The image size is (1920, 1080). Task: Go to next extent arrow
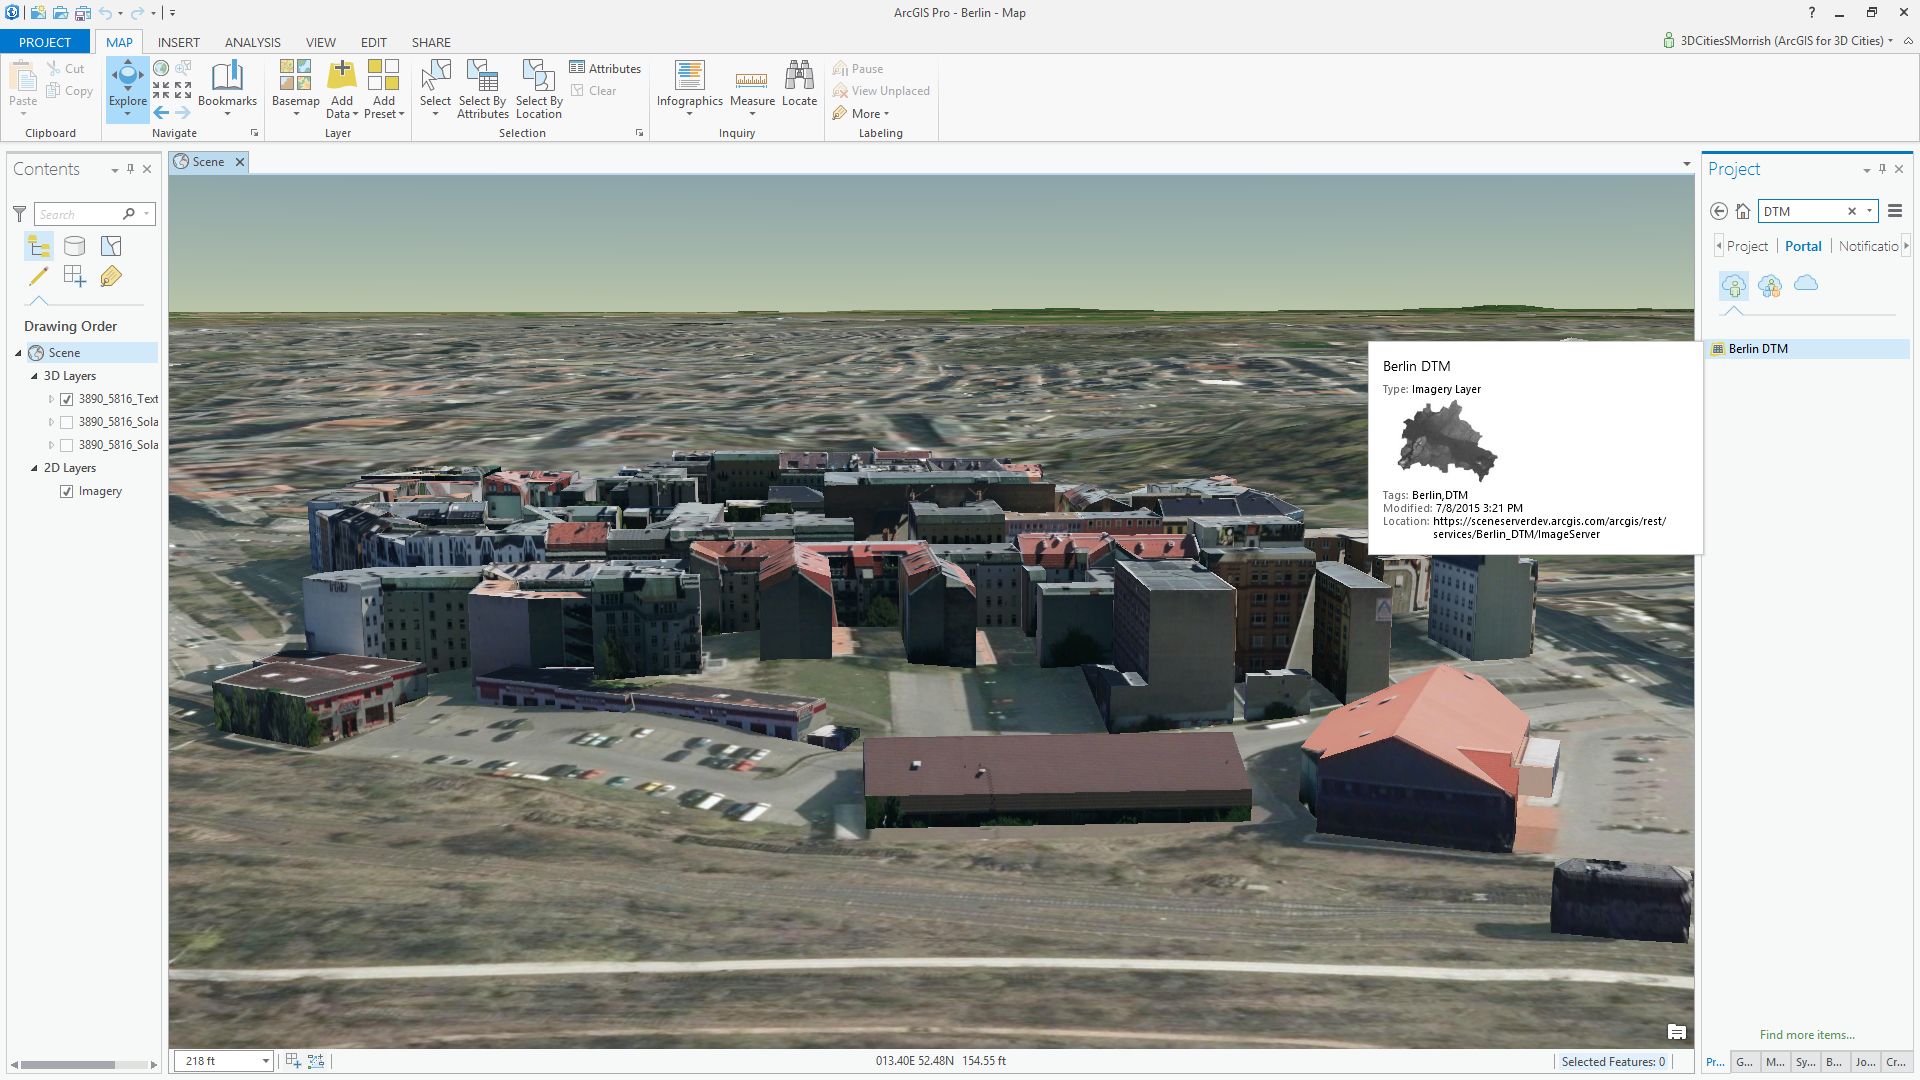pos(183,113)
